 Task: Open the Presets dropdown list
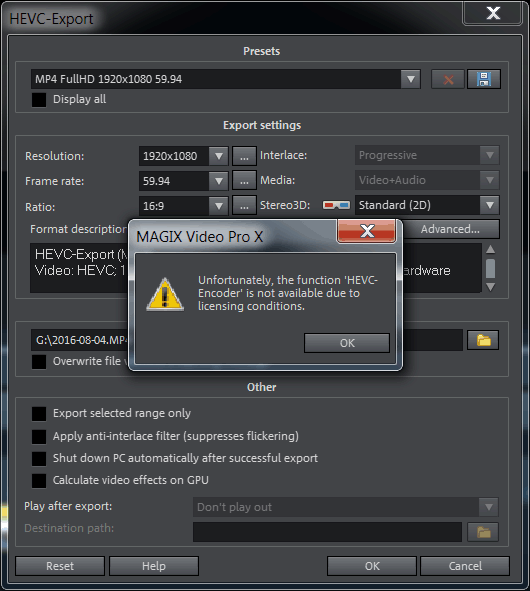(x=411, y=79)
